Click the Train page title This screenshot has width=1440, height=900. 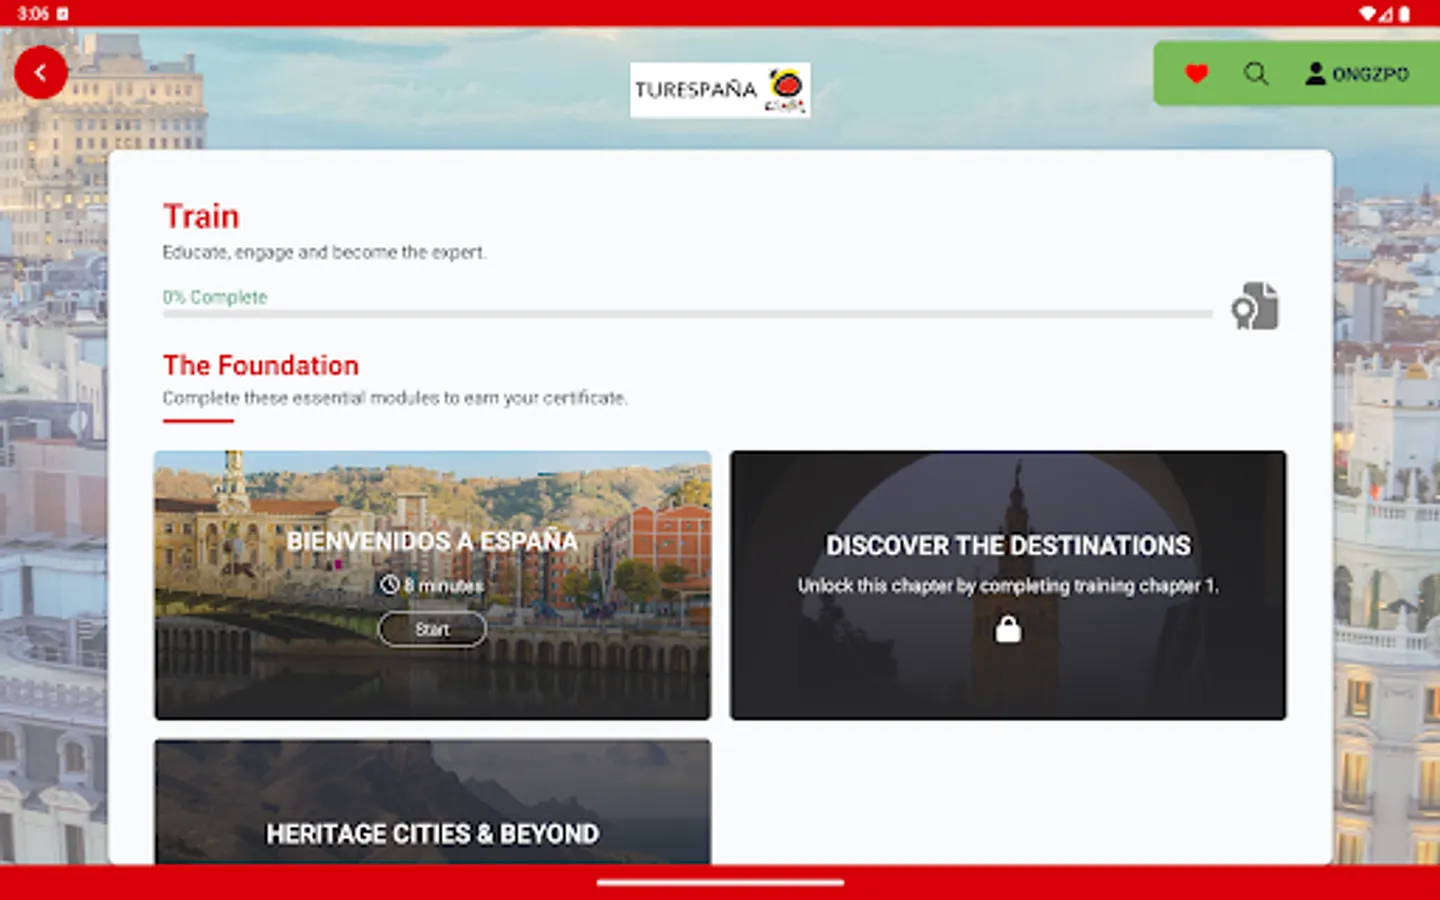[201, 215]
